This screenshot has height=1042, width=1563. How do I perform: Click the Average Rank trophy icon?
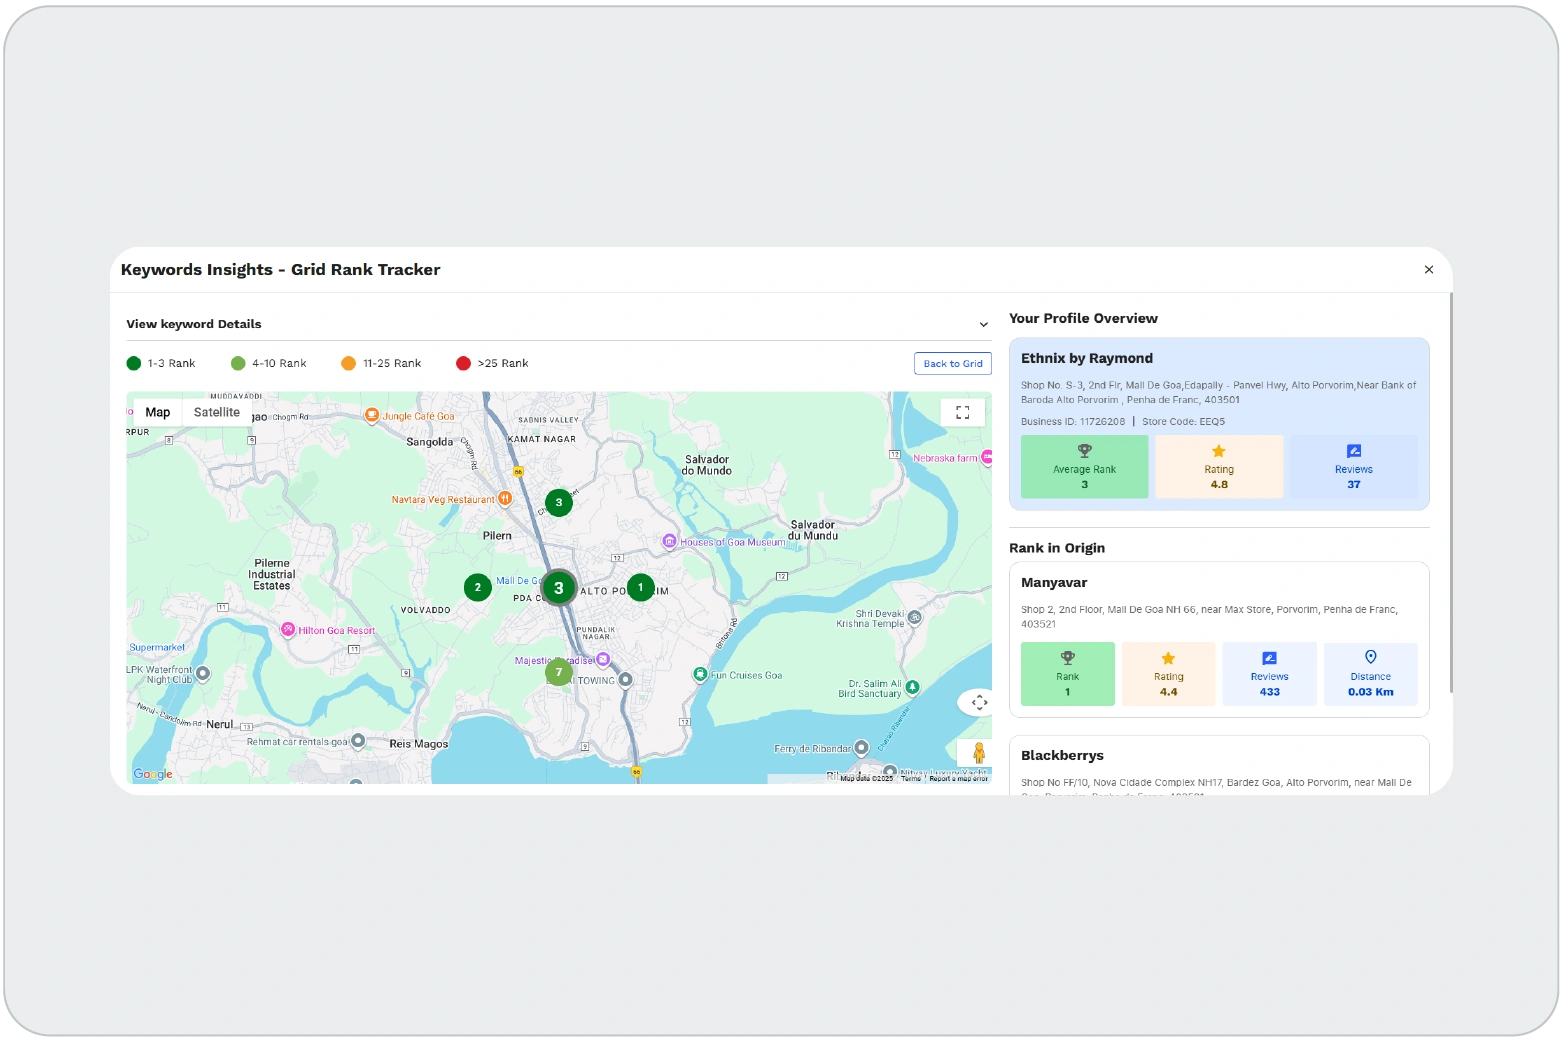(x=1084, y=451)
